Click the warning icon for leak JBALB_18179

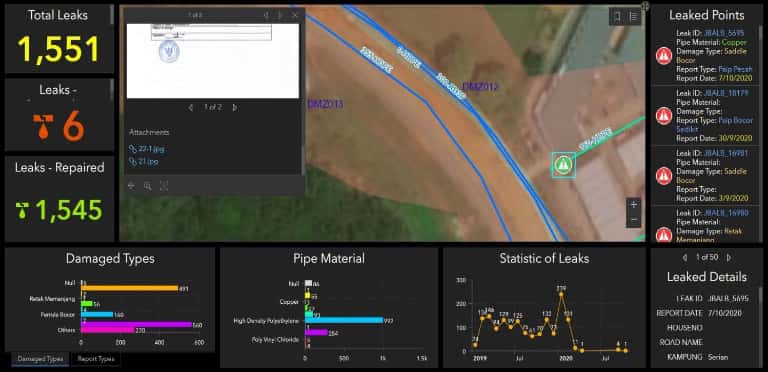[x=664, y=116]
